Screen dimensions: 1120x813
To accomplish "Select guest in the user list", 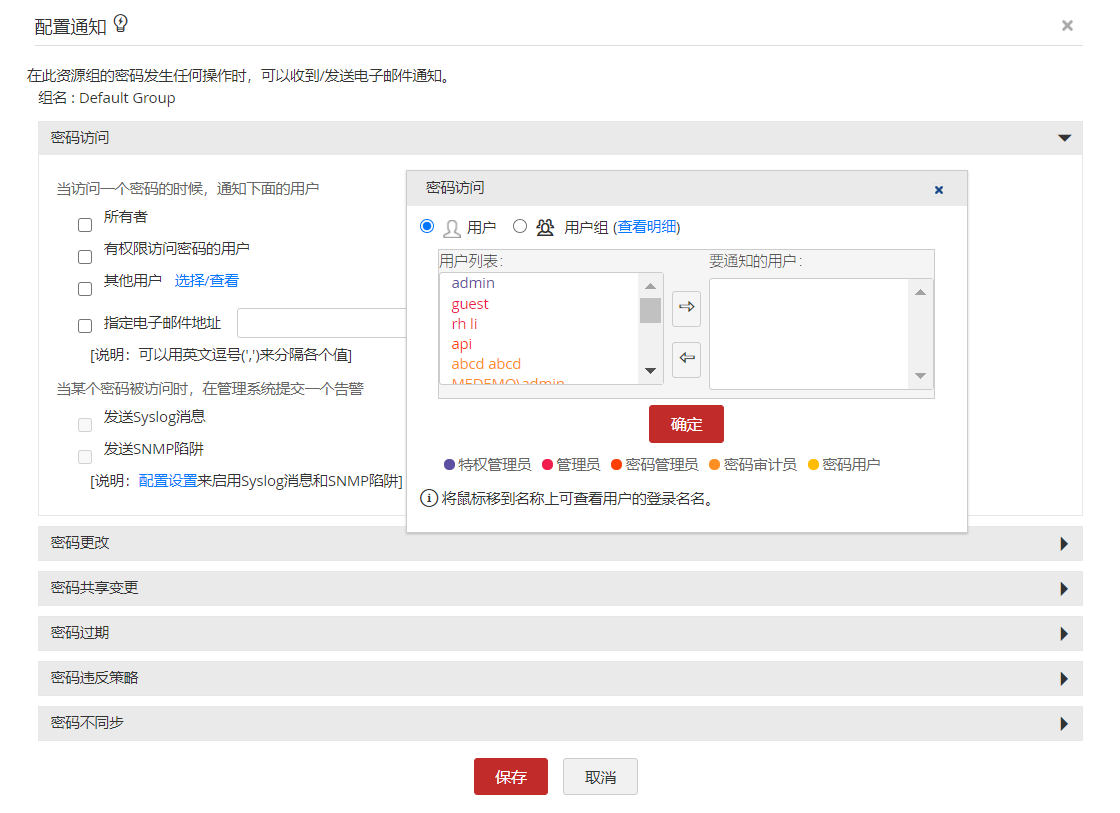I will [x=470, y=304].
